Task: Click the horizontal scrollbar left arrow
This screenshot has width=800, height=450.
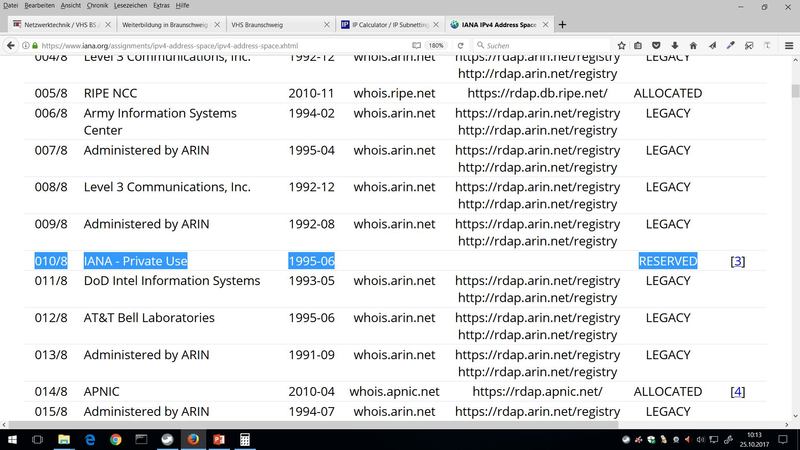Action: tap(4, 424)
